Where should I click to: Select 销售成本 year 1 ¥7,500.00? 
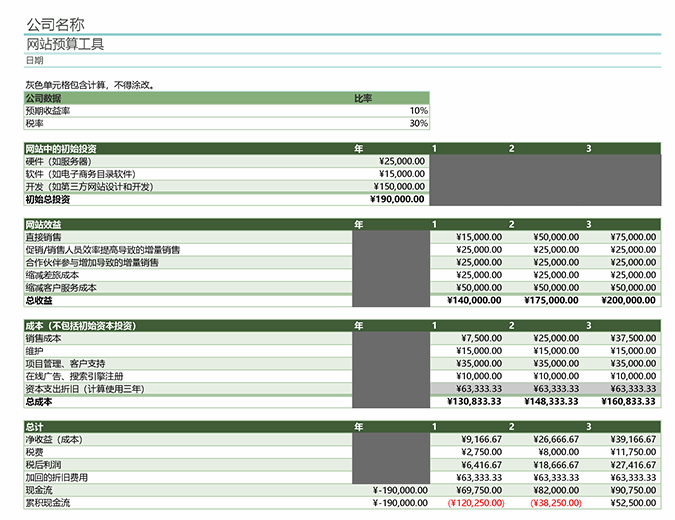pyautogui.click(x=481, y=338)
